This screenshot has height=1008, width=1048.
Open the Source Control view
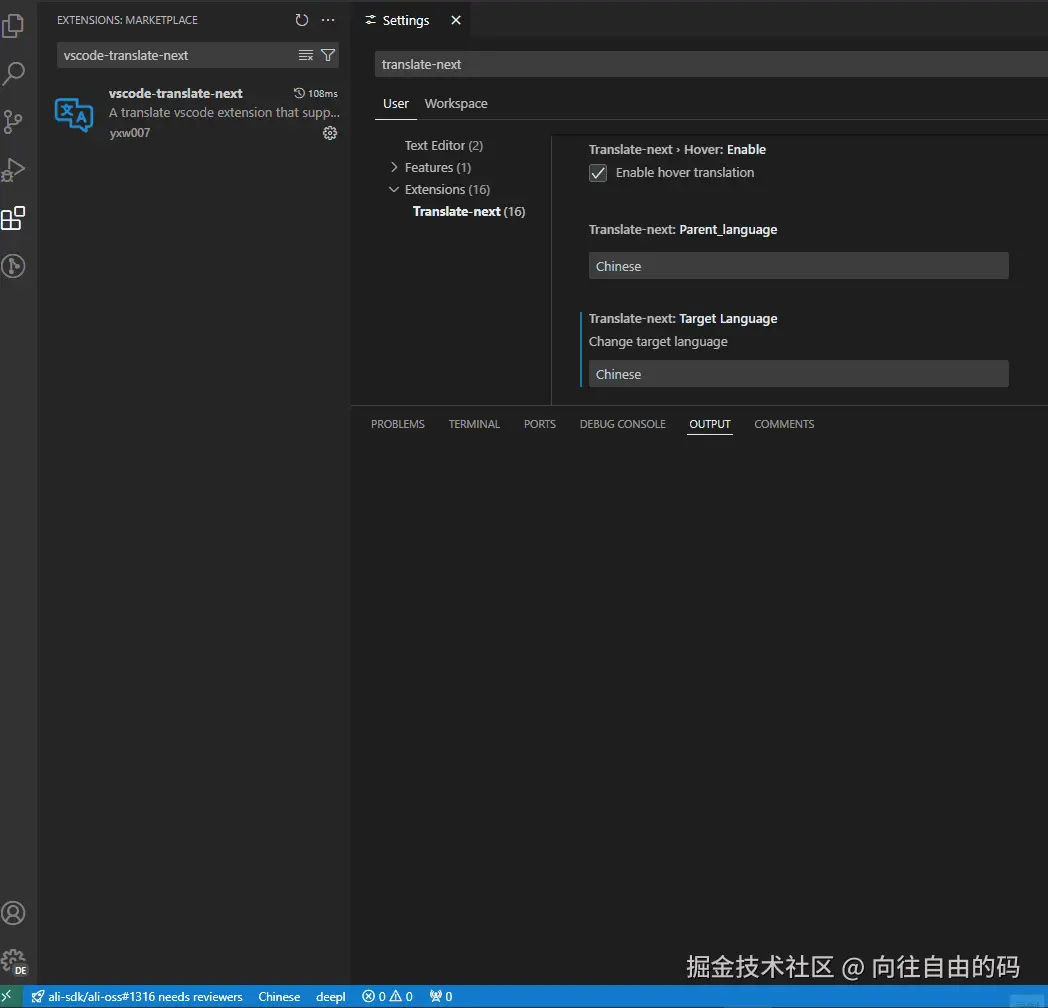pos(13,122)
